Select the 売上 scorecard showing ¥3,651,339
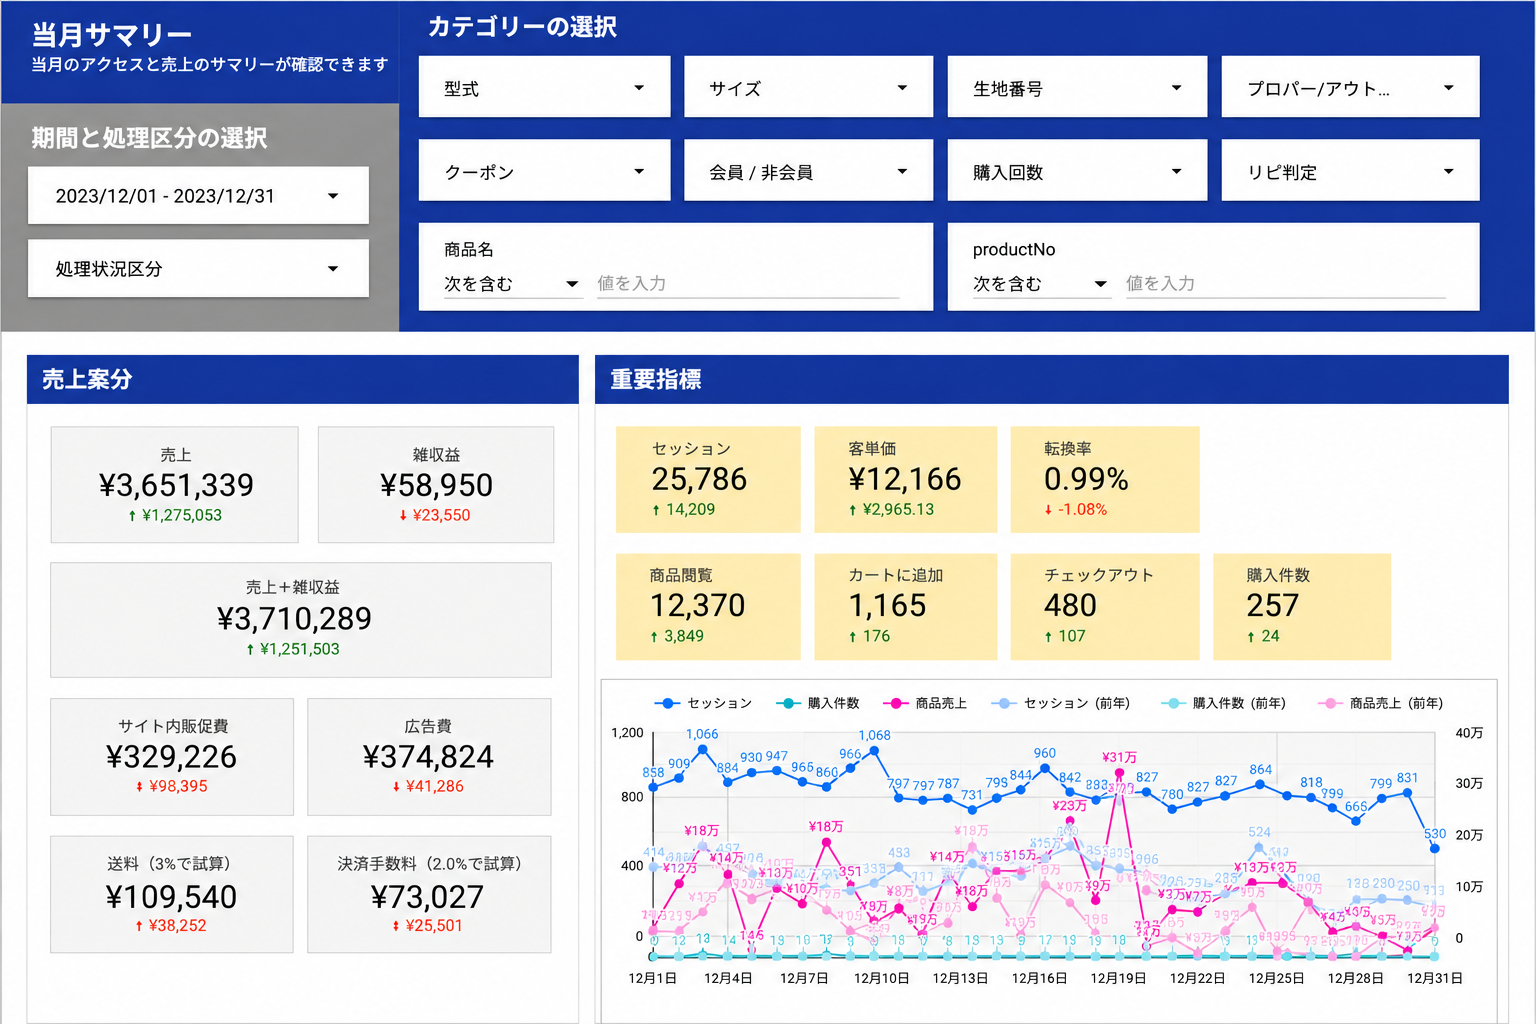Viewport: 1536px width, 1024px height. 175,485
